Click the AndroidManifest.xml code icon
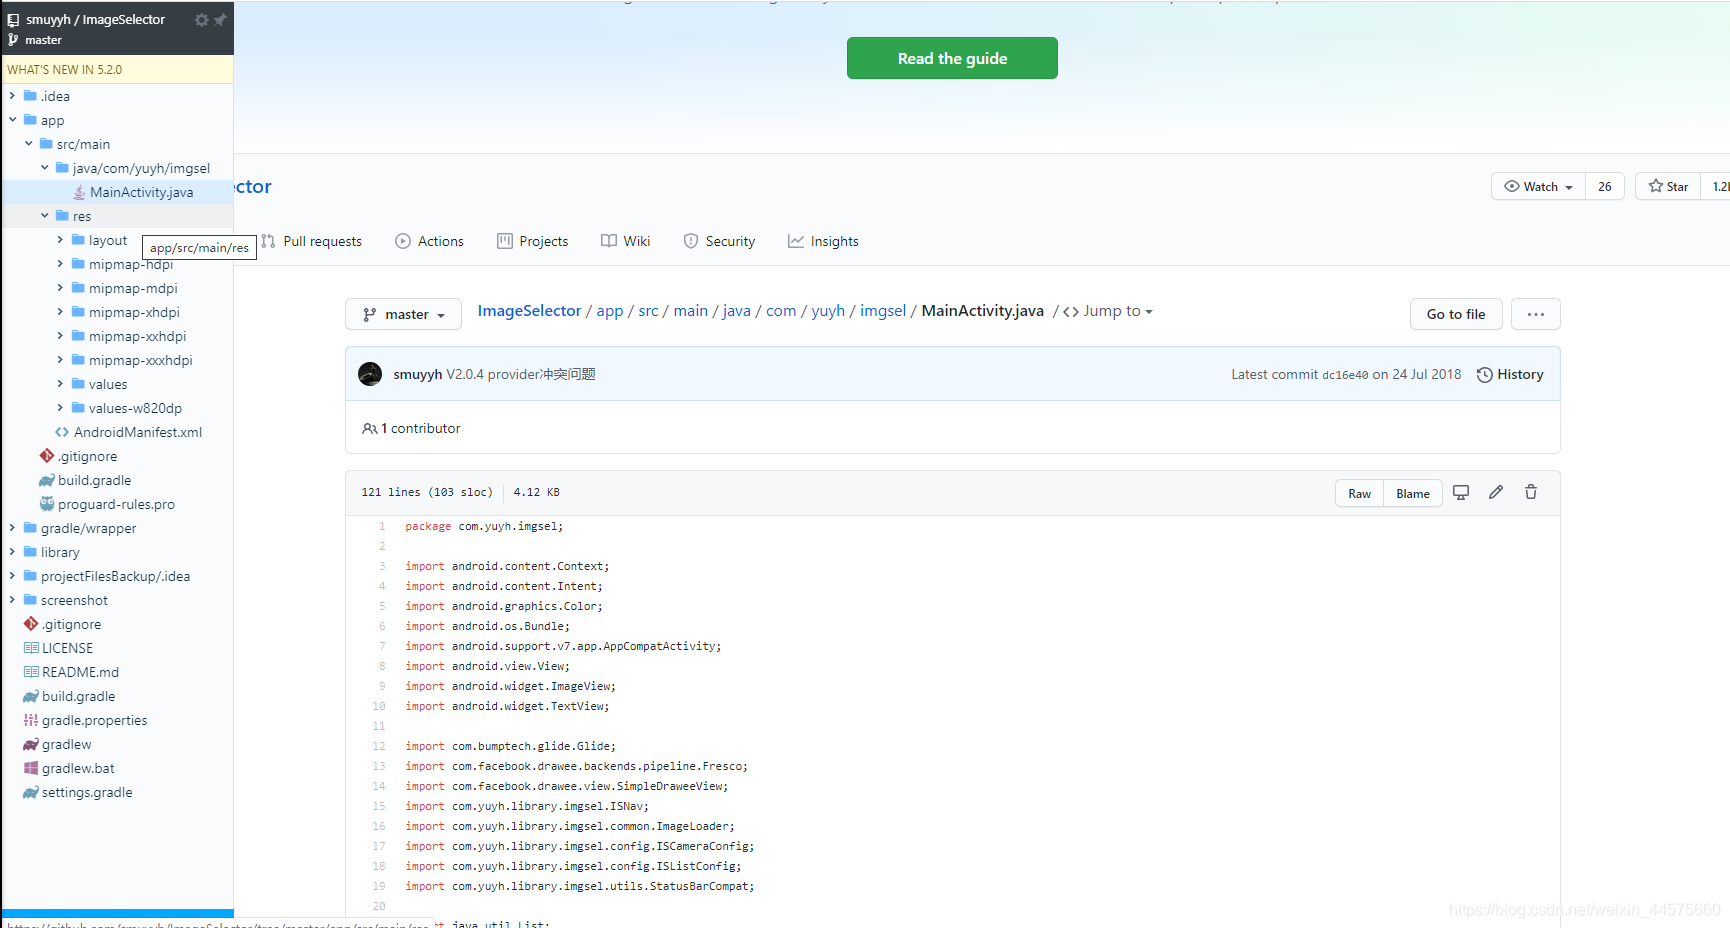This screenshot has width=1730, height=928. [x=62, y=432]
